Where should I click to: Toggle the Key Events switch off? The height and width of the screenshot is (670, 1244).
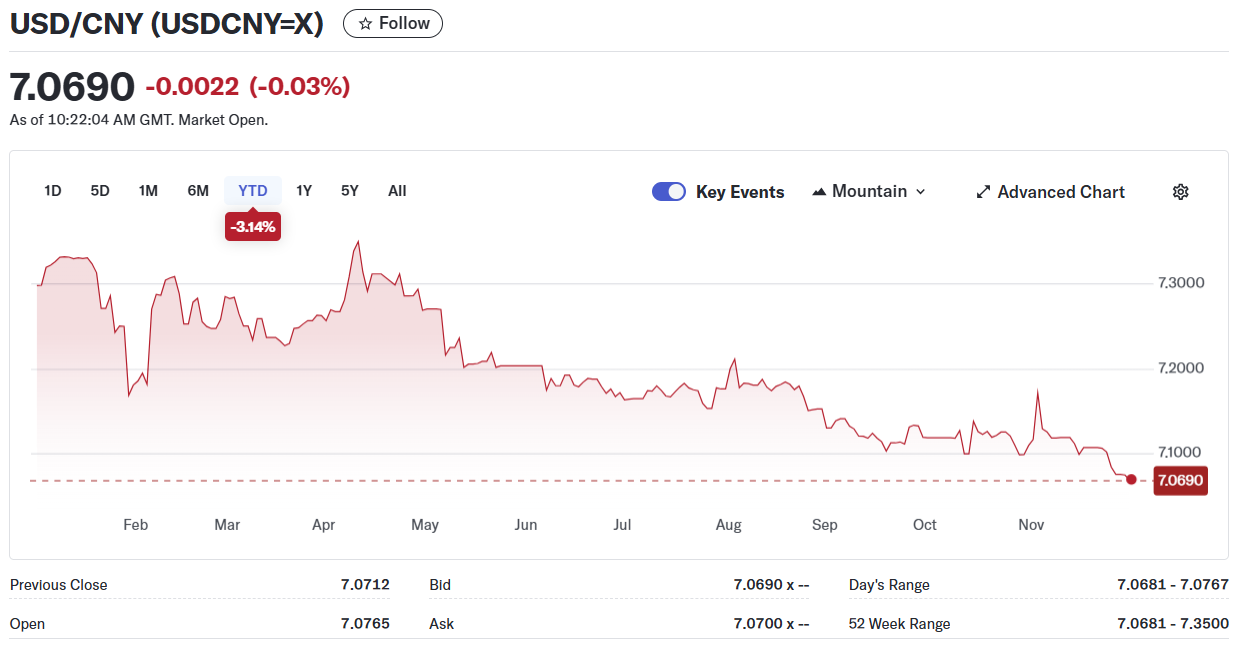[x=668, y=192]
